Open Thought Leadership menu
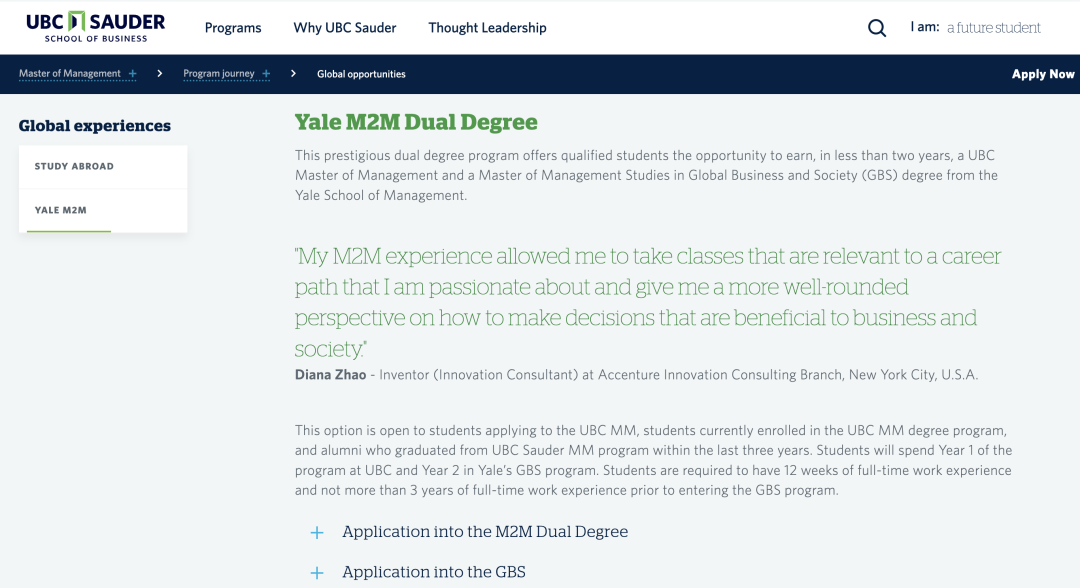The image size is (1080, 588). (488, 28)
